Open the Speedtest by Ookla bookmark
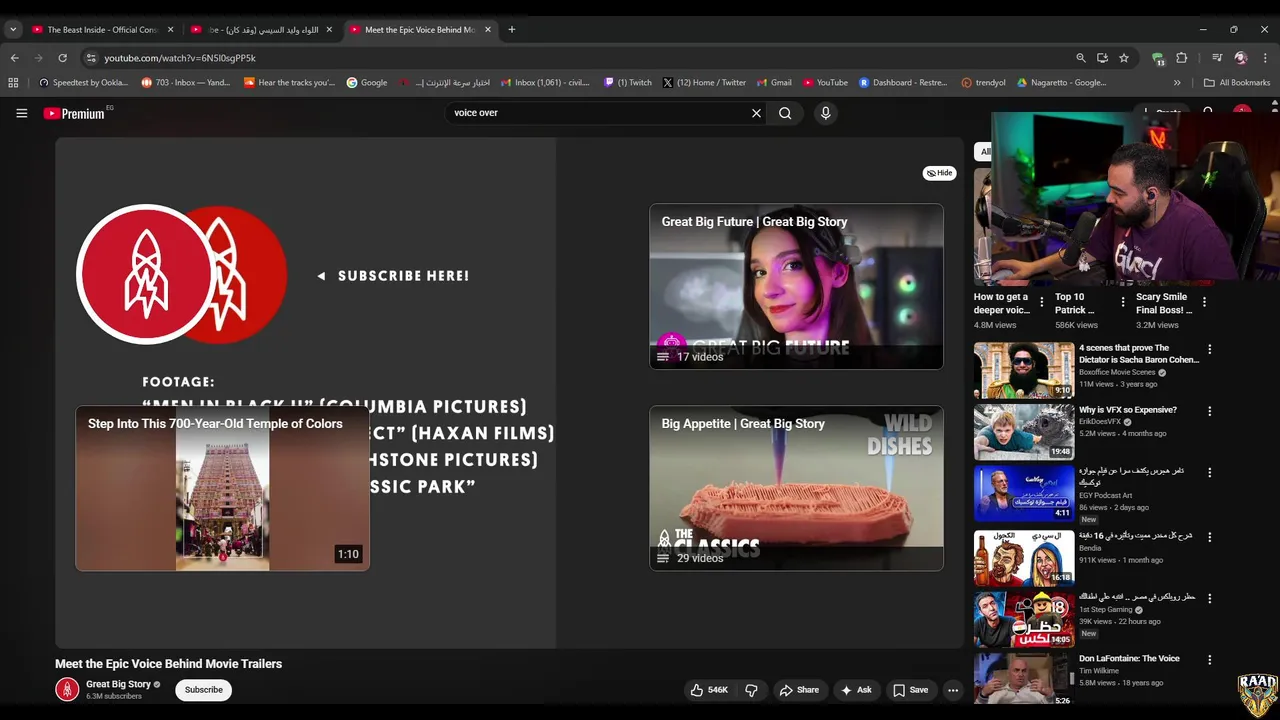This screenshot has height=720, width=1280. point(84,83)
